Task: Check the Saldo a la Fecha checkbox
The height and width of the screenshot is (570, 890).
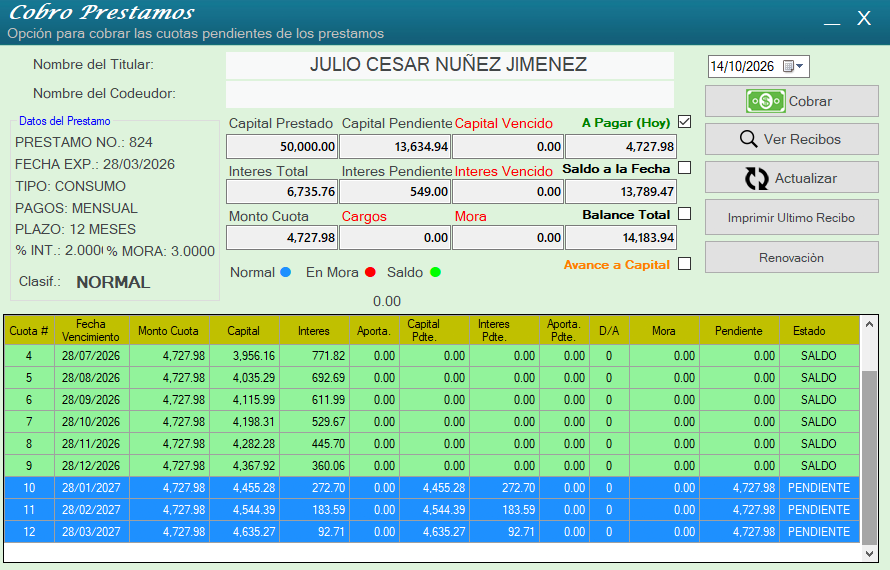Action: pyautogui.click(x=685, y=168)
